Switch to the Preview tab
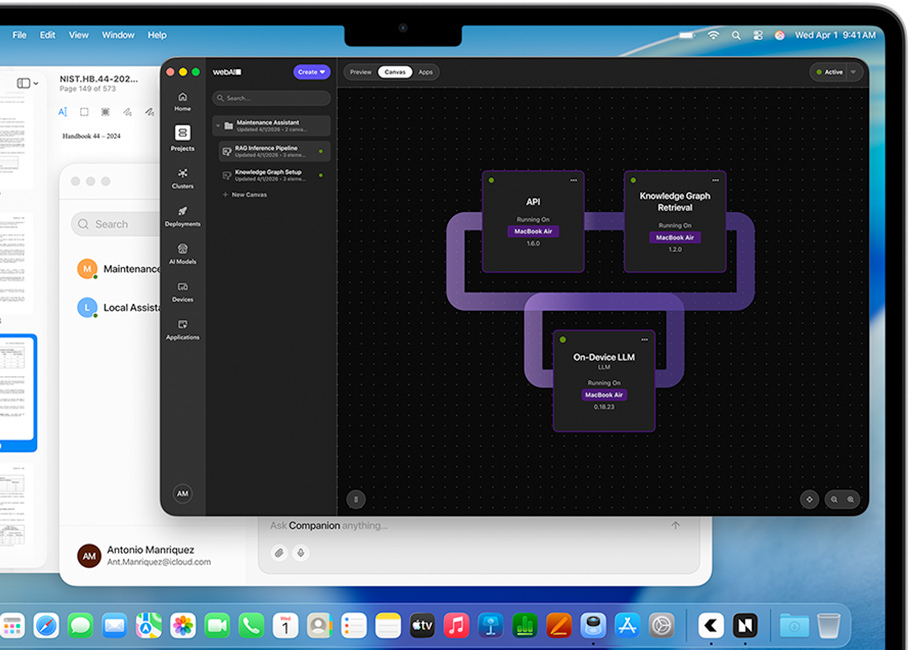This screenshot has height=650, width=912. coord(360,72)
